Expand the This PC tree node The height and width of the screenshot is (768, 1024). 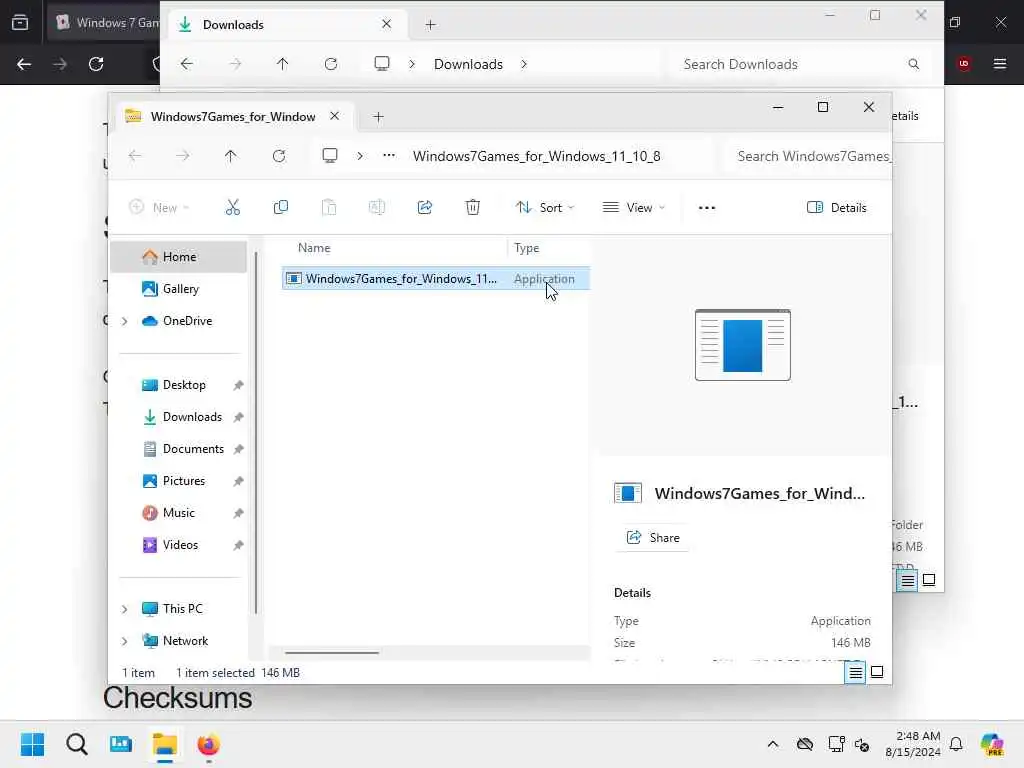coord(125,609)
